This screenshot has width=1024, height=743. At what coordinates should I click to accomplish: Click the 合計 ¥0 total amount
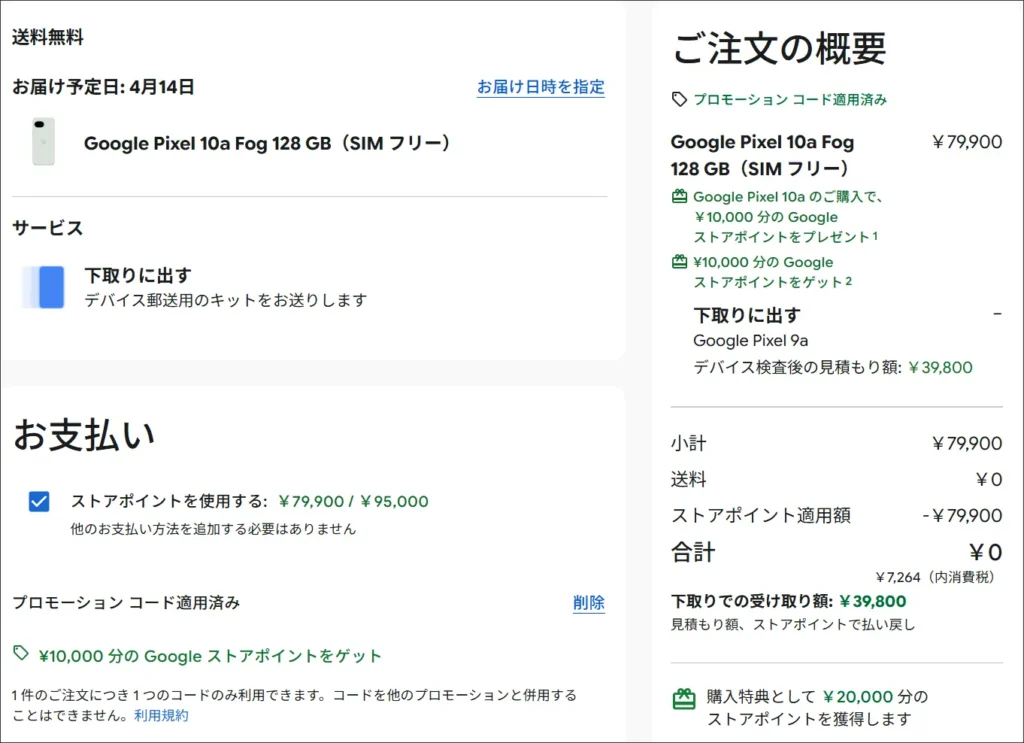(x=985, y=552)
